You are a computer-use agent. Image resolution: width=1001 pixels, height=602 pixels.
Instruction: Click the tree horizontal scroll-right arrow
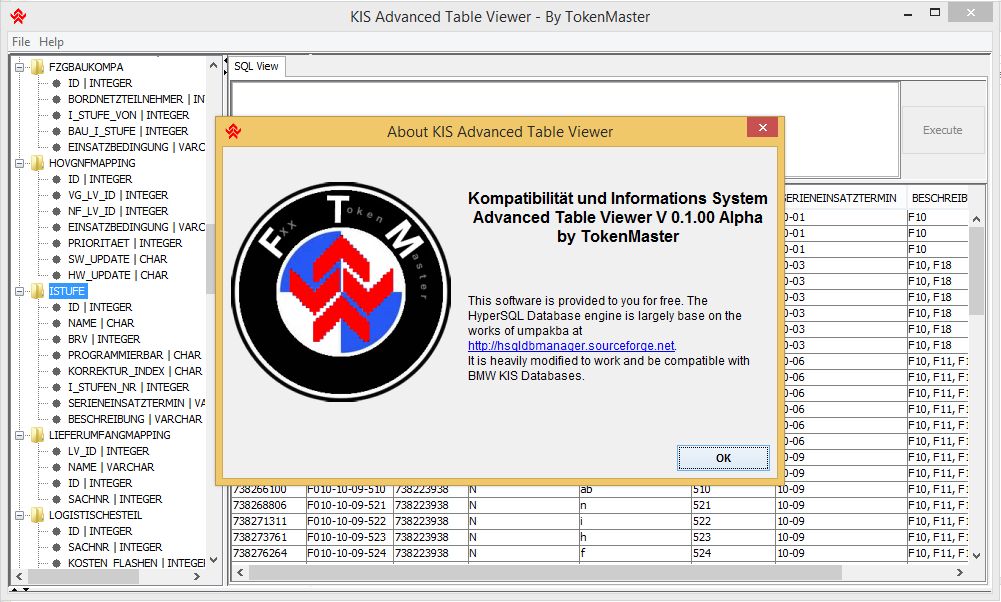click(197, 576)
